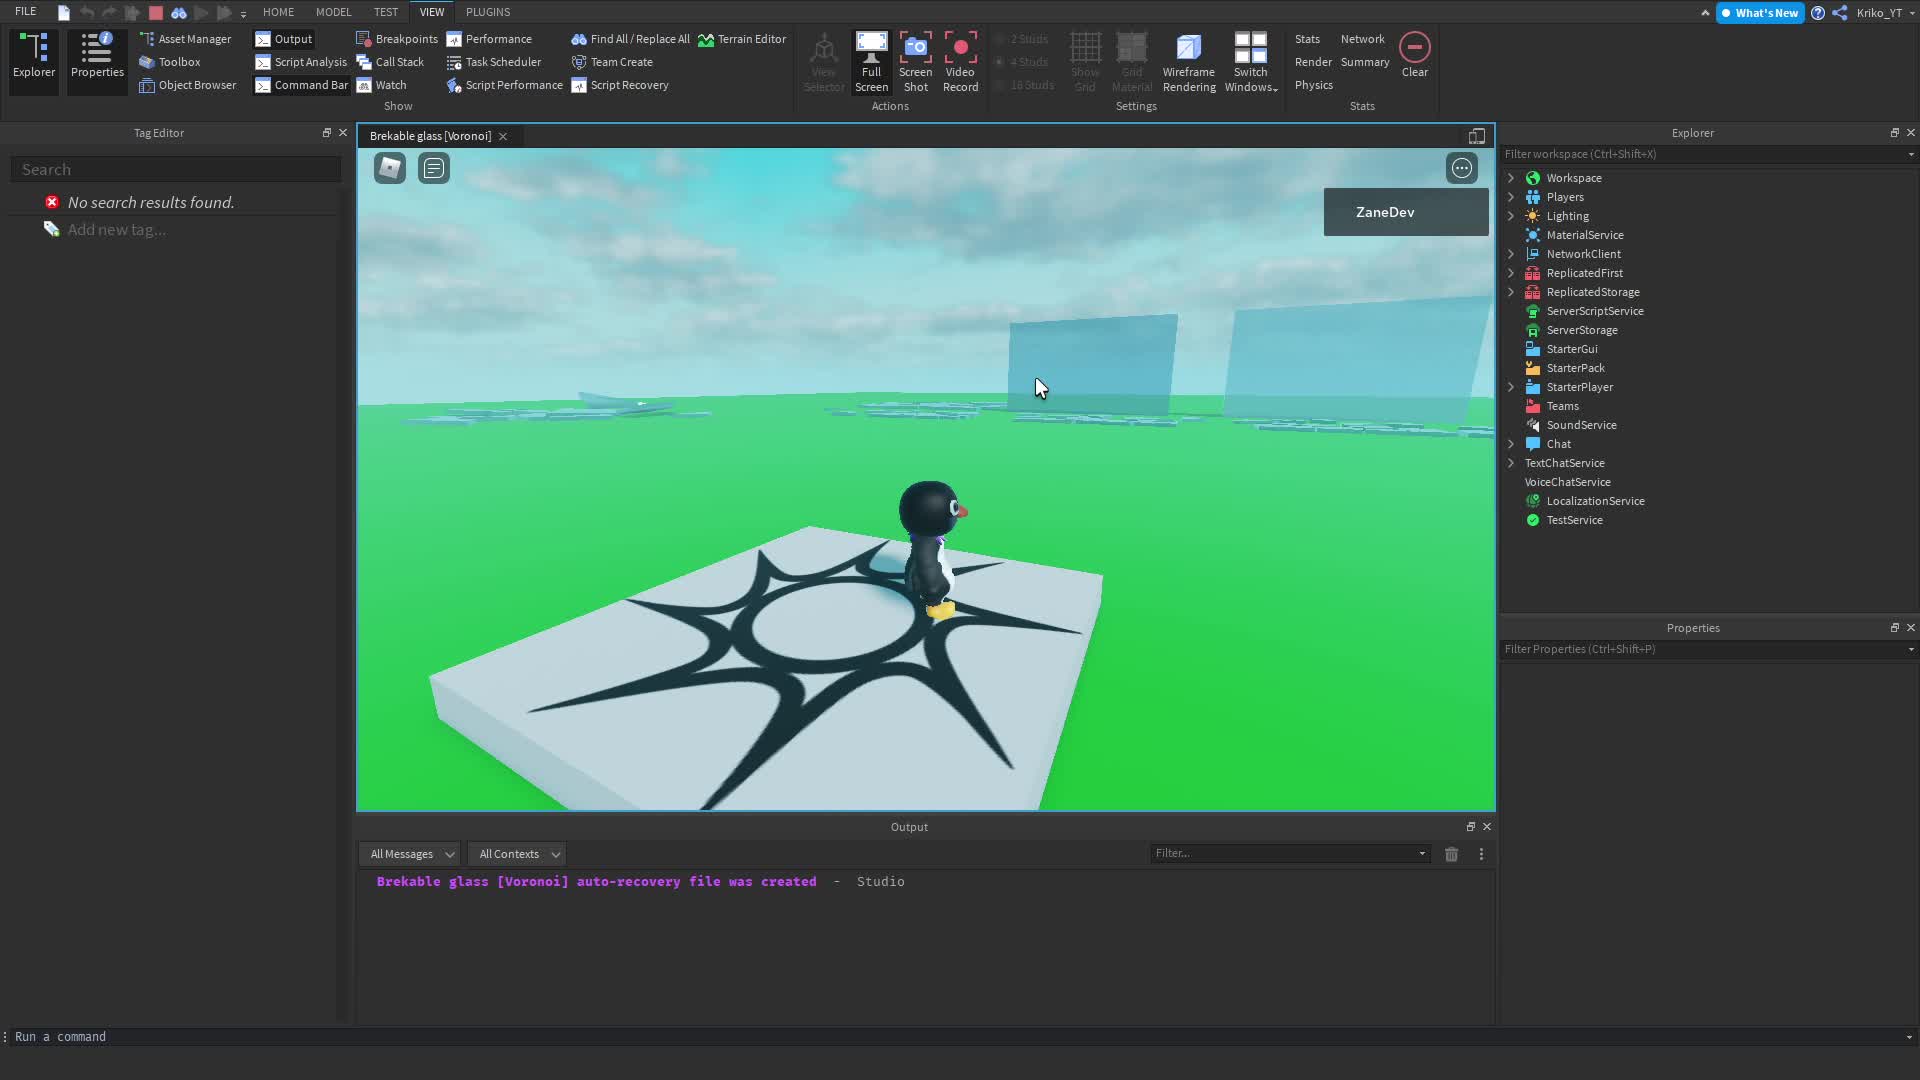Open the What's New panel
The image size is (1920, 1080).
click(1759, 13)
